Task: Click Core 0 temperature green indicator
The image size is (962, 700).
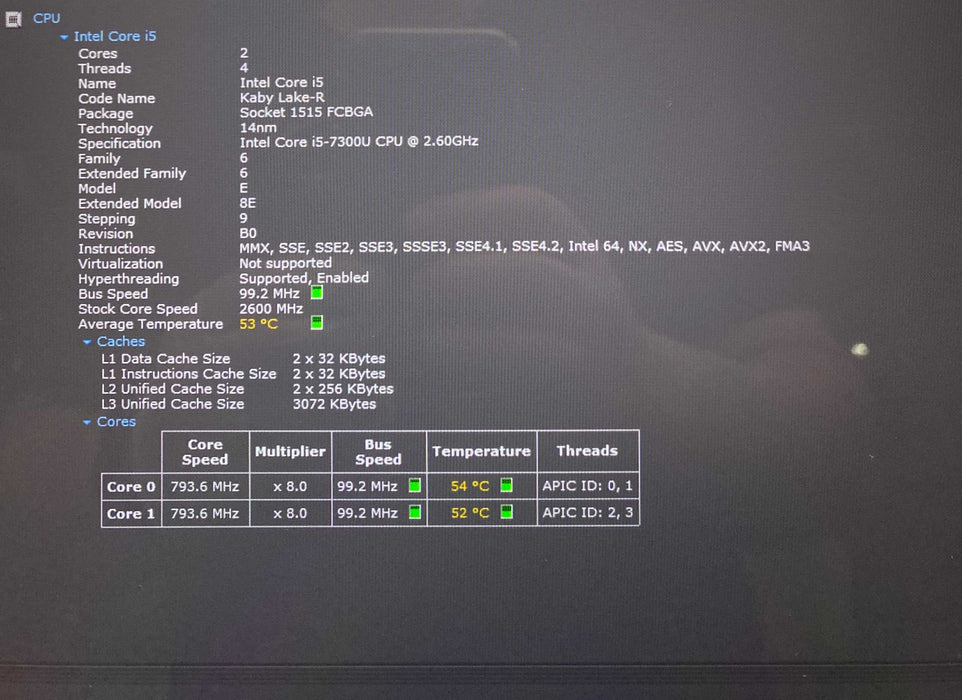Action: 506,486
